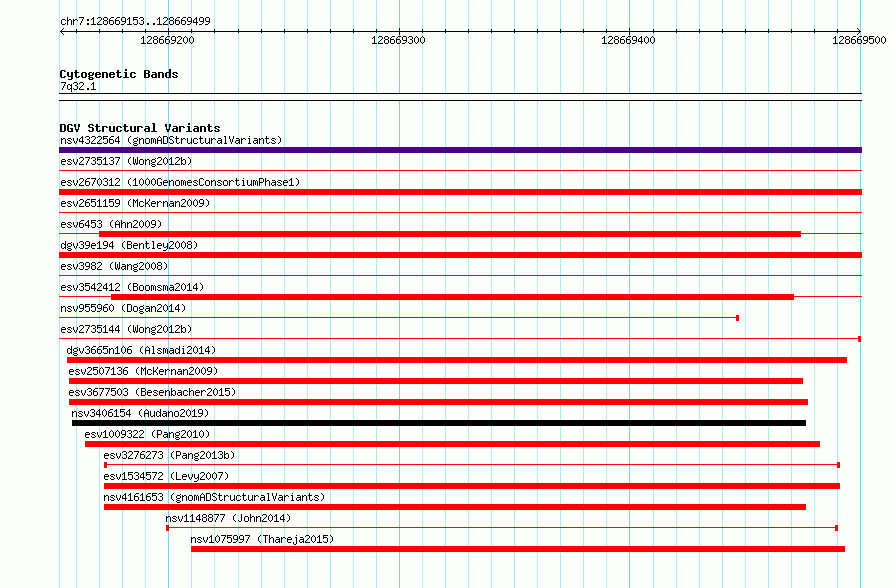Click esv3542412 (Boomsma2014) label
890x588 pixels.
pyautogui.click(x=132, y=287)
